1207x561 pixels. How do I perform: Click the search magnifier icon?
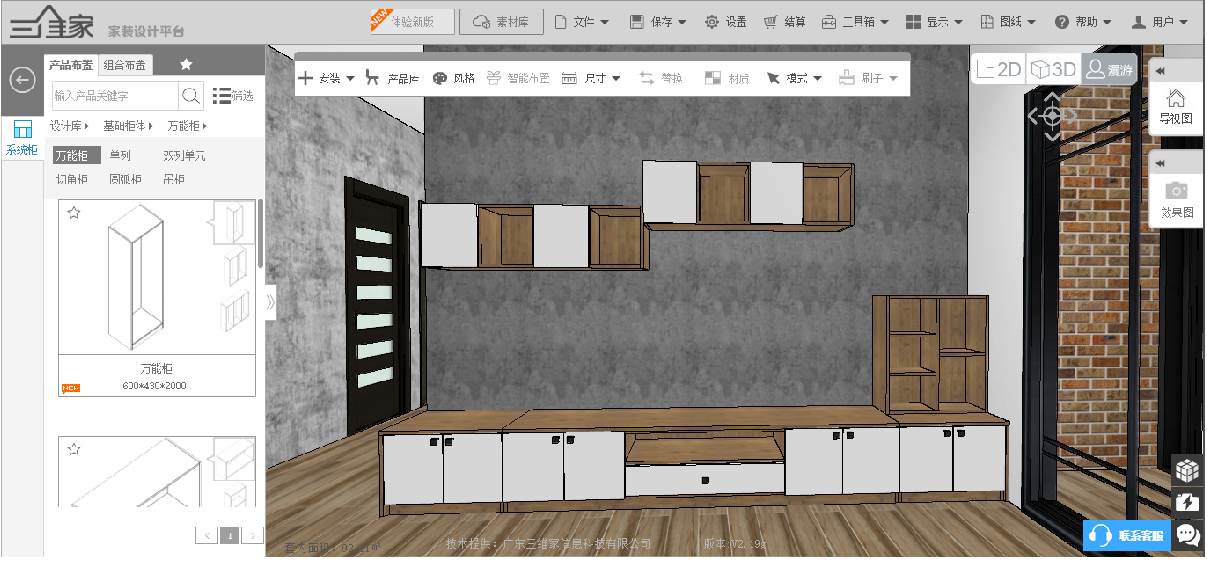[191, 96]
